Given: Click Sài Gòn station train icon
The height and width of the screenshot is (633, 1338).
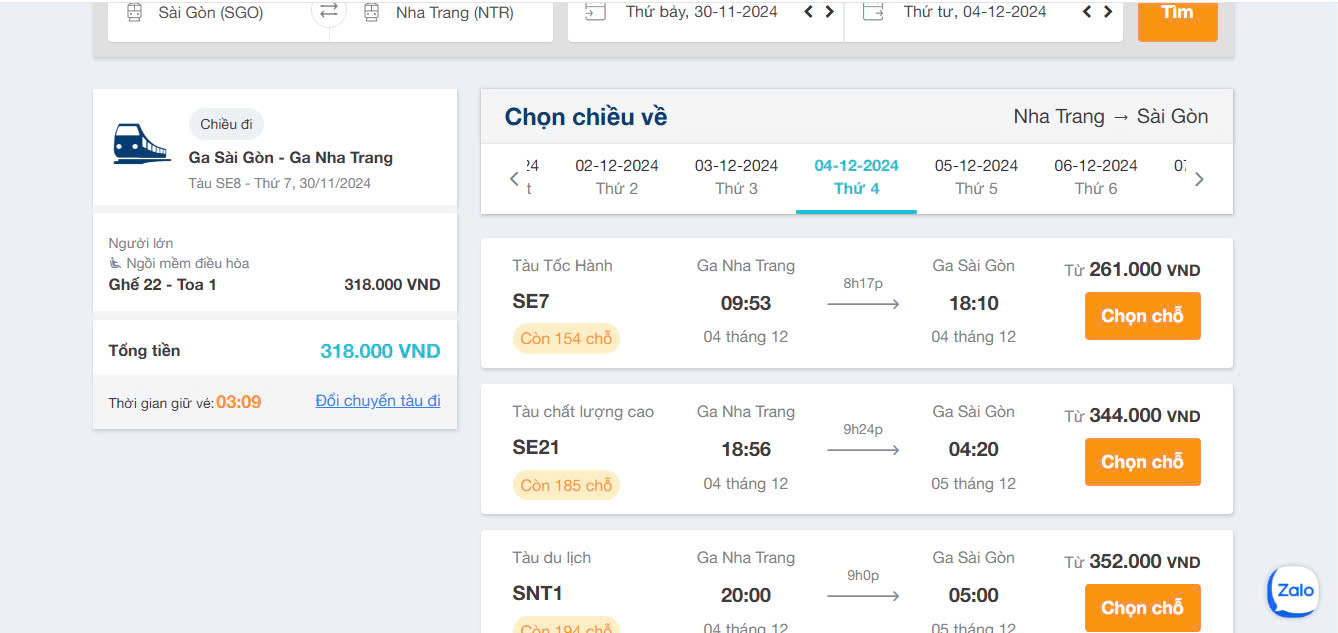Looking at the screenshot, I should (134, 13).
